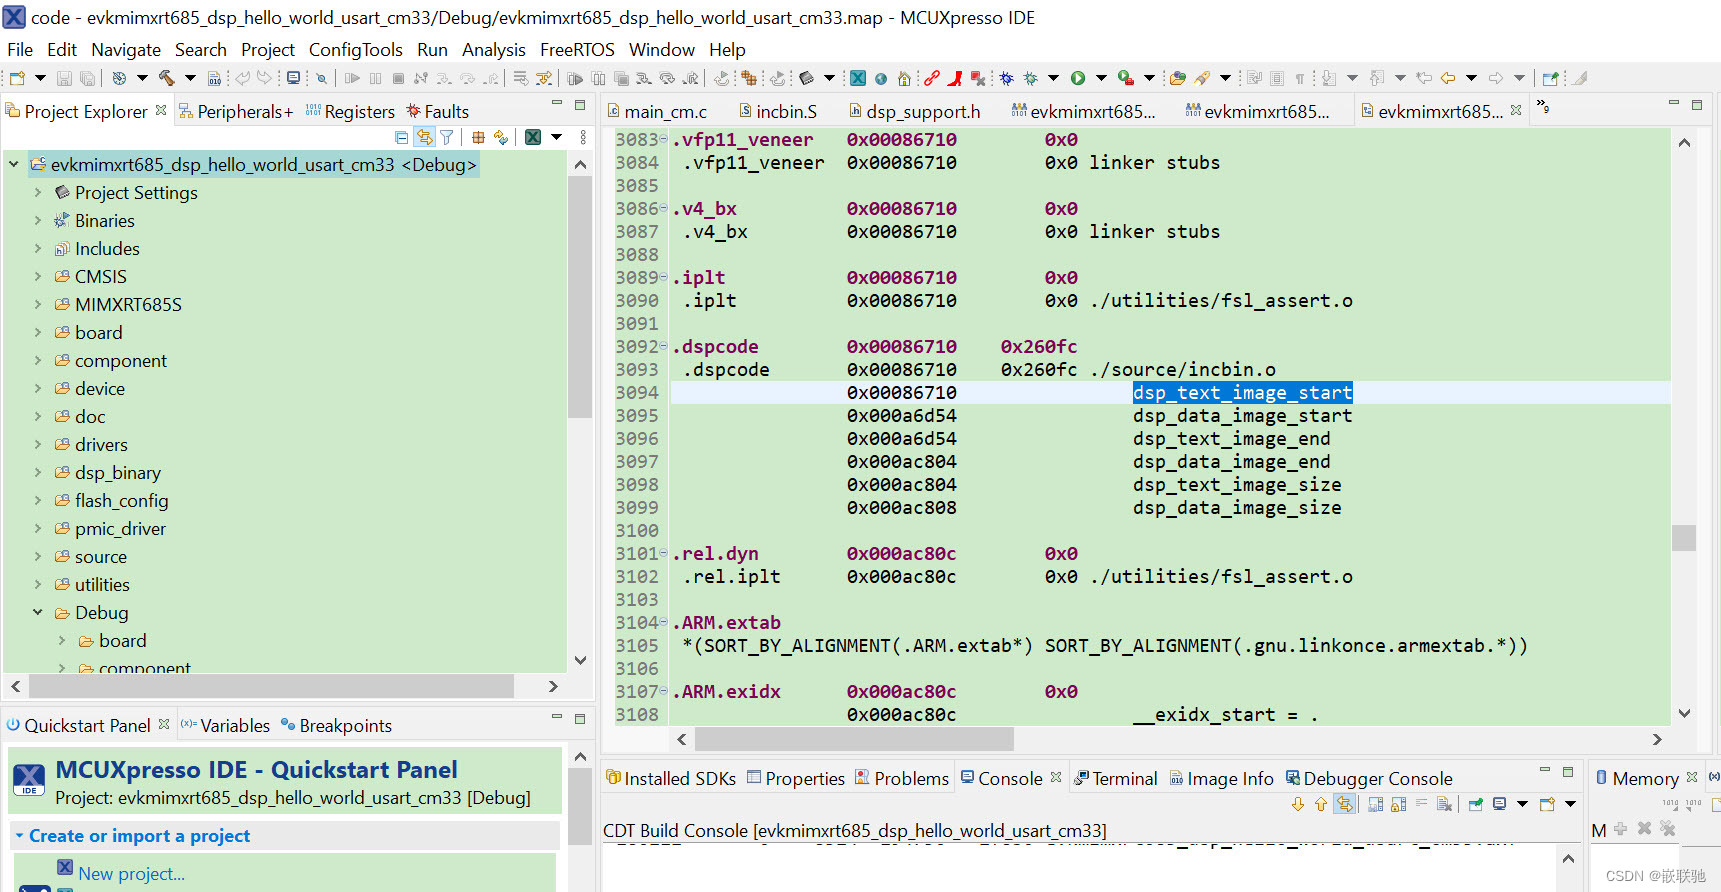Click the Show hidden tabs chevron in editor

tap(1544, 106)
